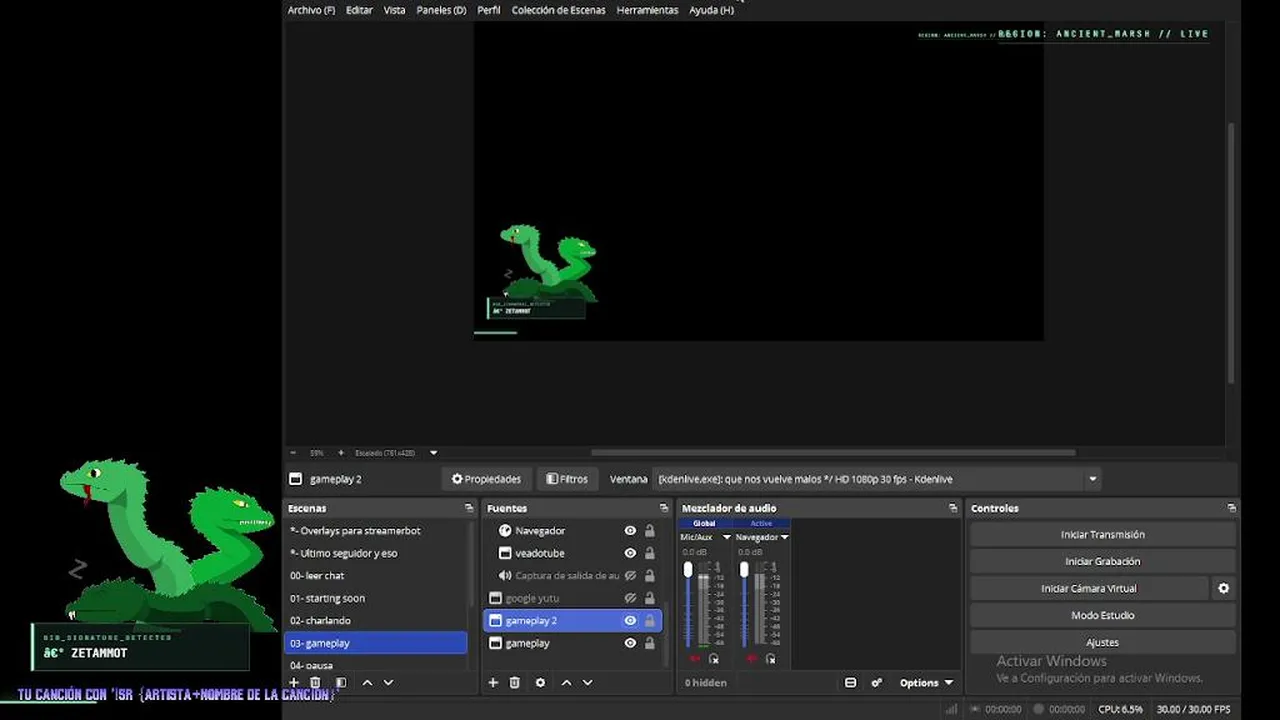Switch to Active mixer tab

pos(761,523)
